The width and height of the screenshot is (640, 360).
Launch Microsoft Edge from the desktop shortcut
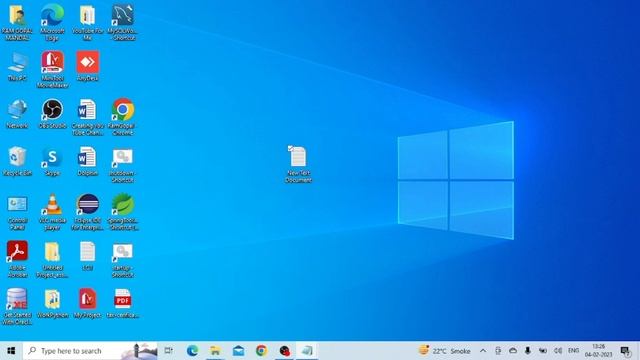click(x=52, y=22)
